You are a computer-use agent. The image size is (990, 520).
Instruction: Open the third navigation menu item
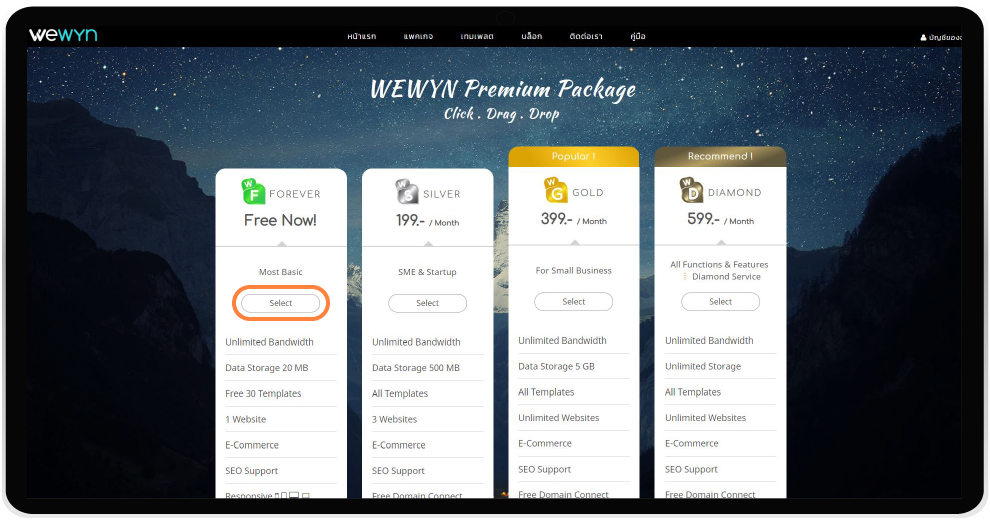(x=477, y=37)
